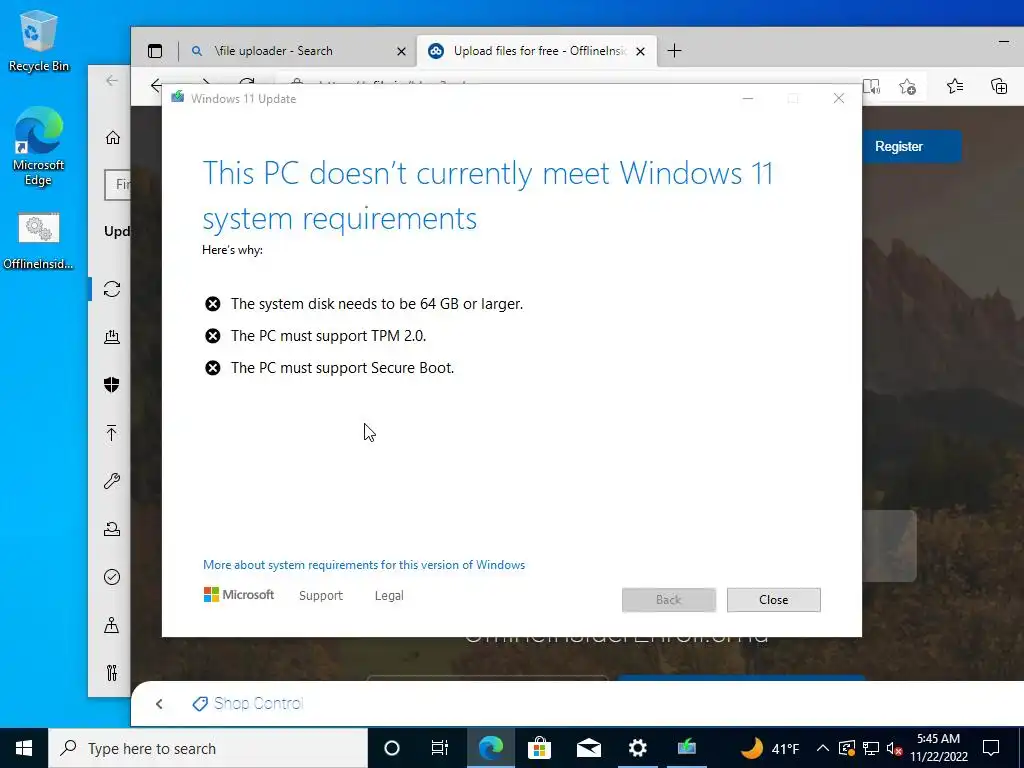Close the 'Upload files for free' tab
Screen dimensions: 1024x768
[x=641, y=51]
